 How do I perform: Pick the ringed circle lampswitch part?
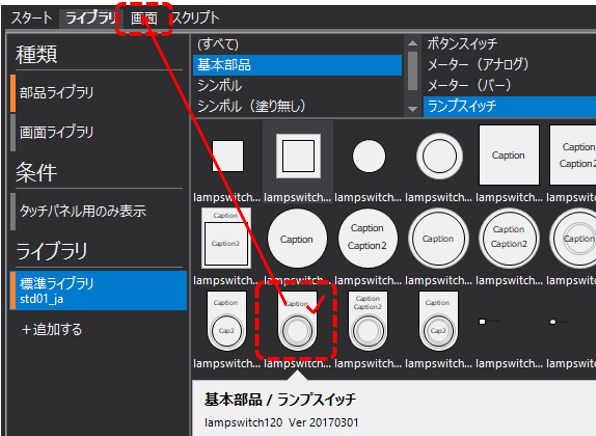(x=439, y=156)
